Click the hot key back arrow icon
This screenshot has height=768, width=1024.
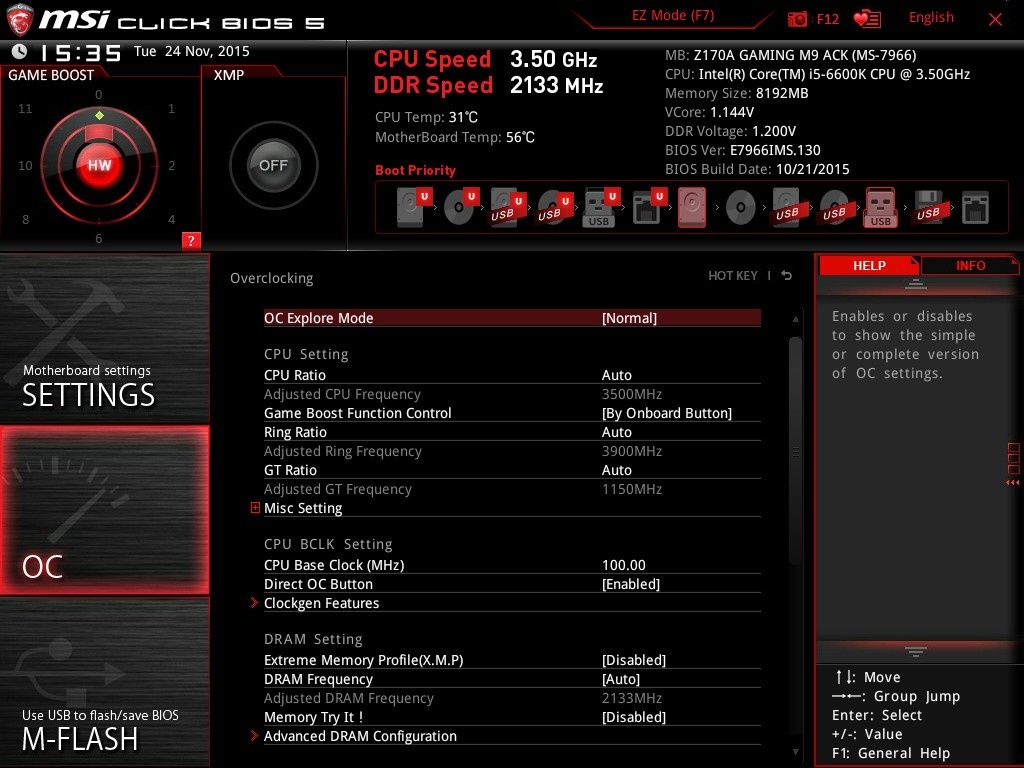coord(787,276)
